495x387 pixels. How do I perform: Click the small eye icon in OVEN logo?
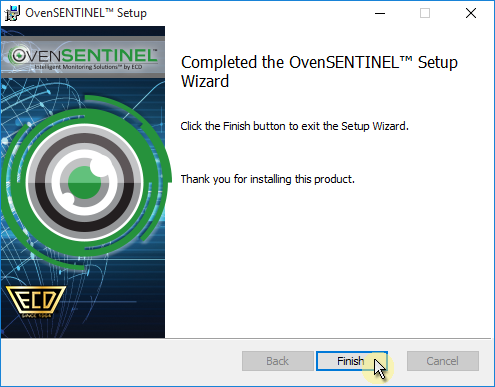pyautogui.click(x=19, y=55)
